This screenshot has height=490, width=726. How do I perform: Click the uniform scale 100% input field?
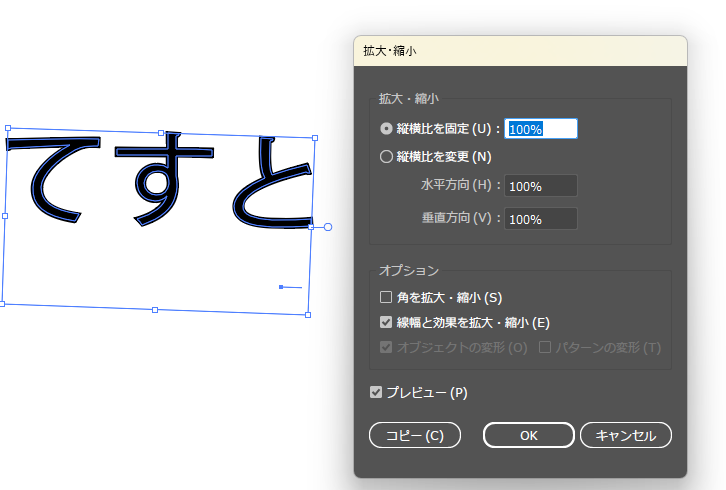pyautogui.click(x=541, y=129)
